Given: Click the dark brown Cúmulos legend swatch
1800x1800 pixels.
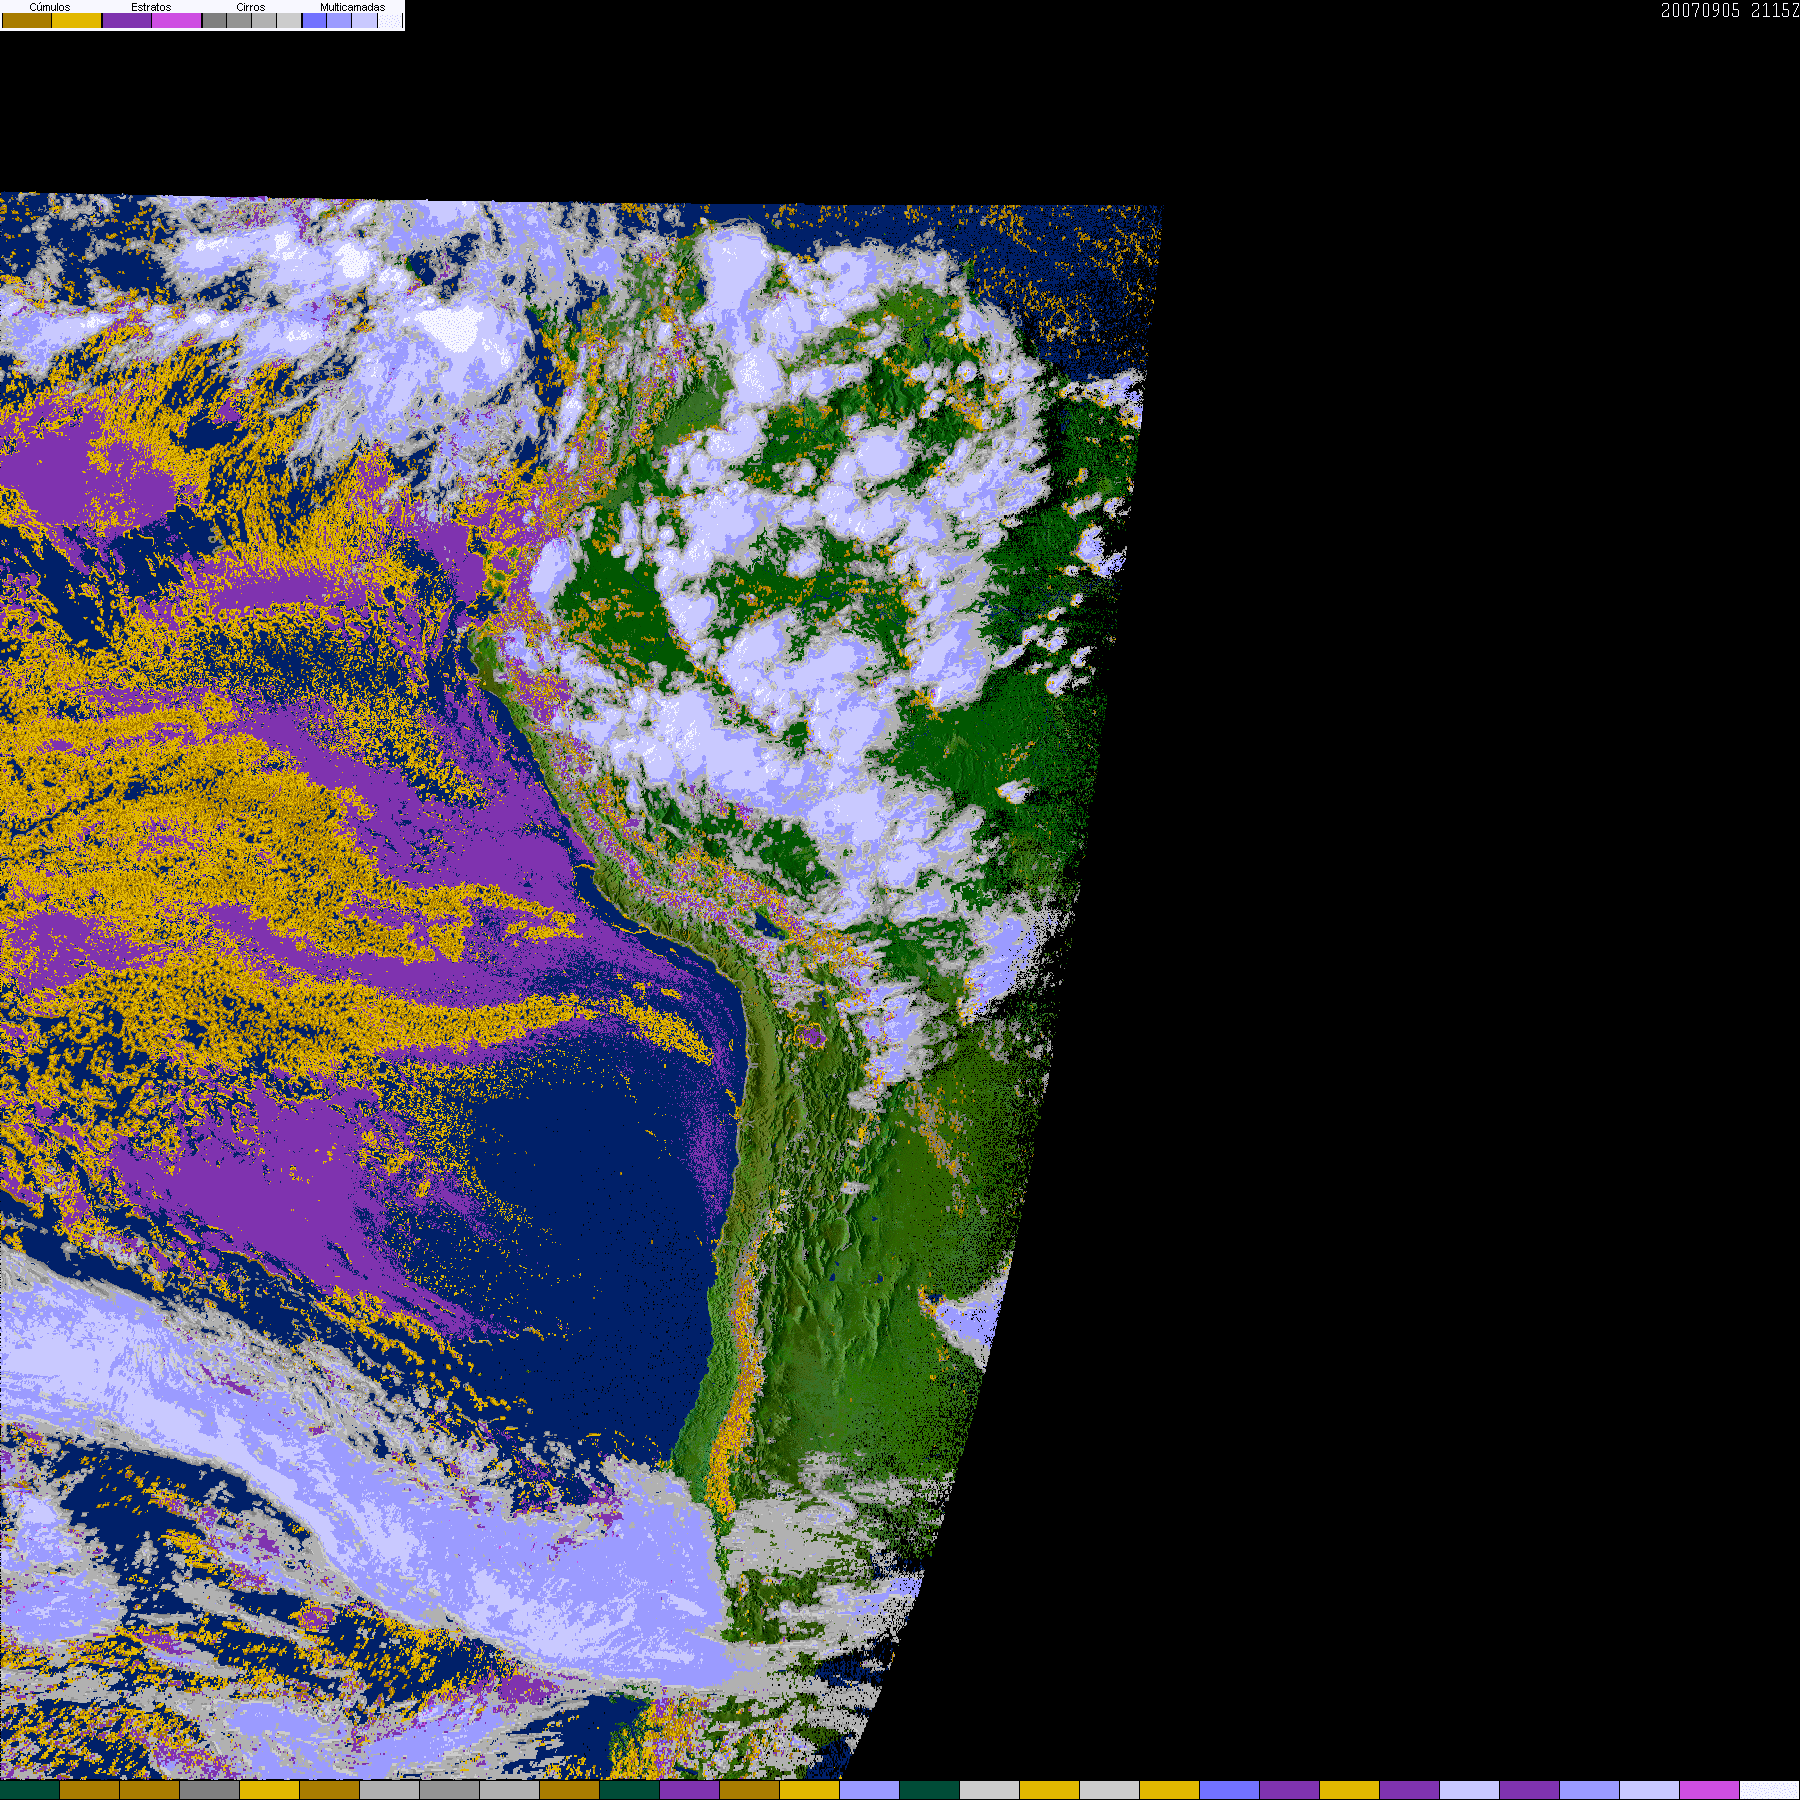Looking at the screenshot, I should (27, 20).
